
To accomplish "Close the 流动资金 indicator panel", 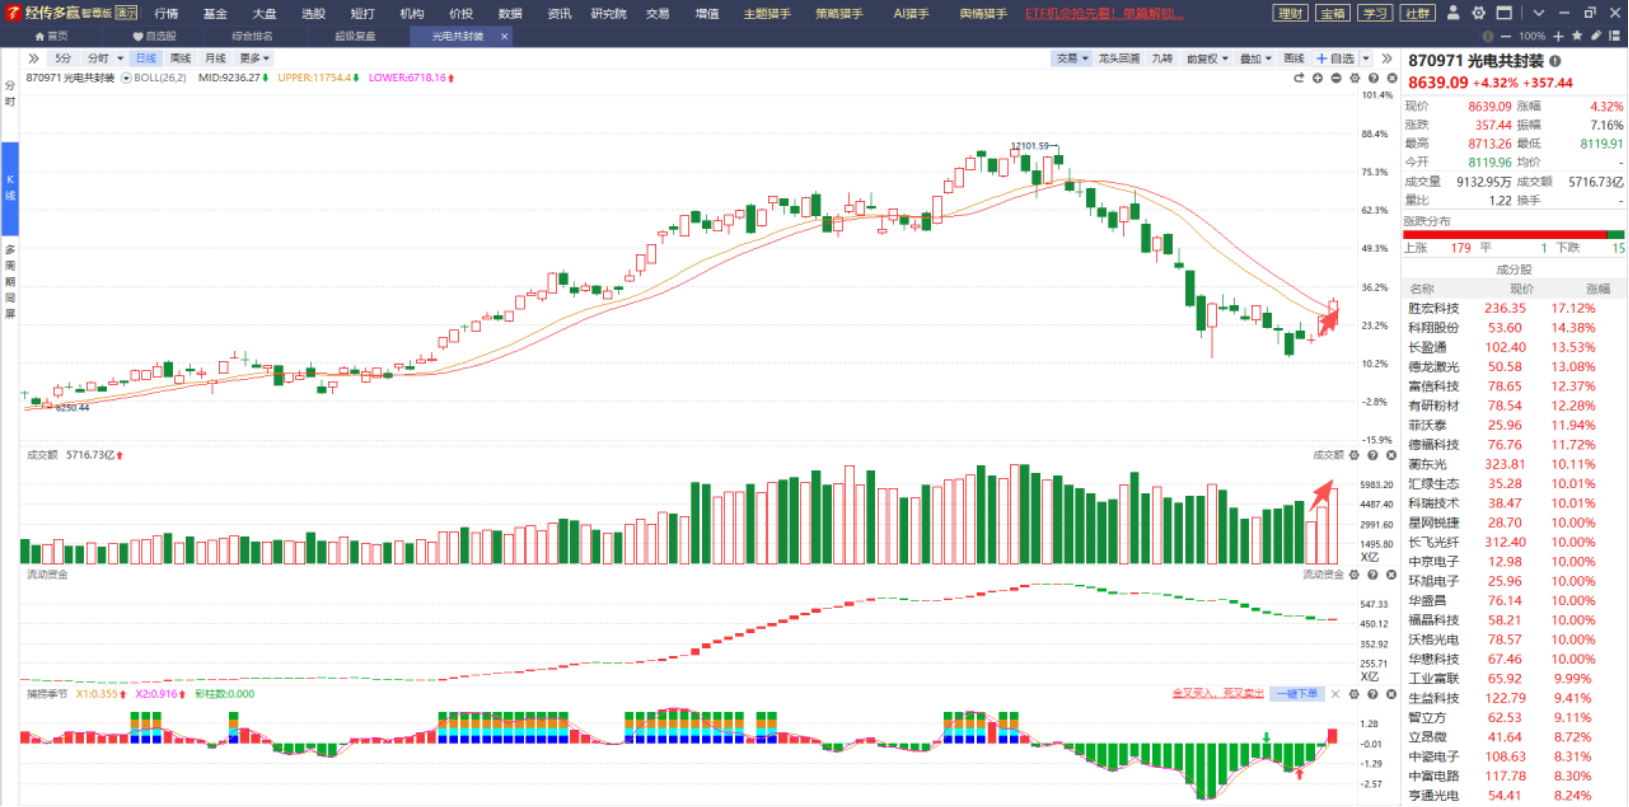I will tap(1391, 575).
